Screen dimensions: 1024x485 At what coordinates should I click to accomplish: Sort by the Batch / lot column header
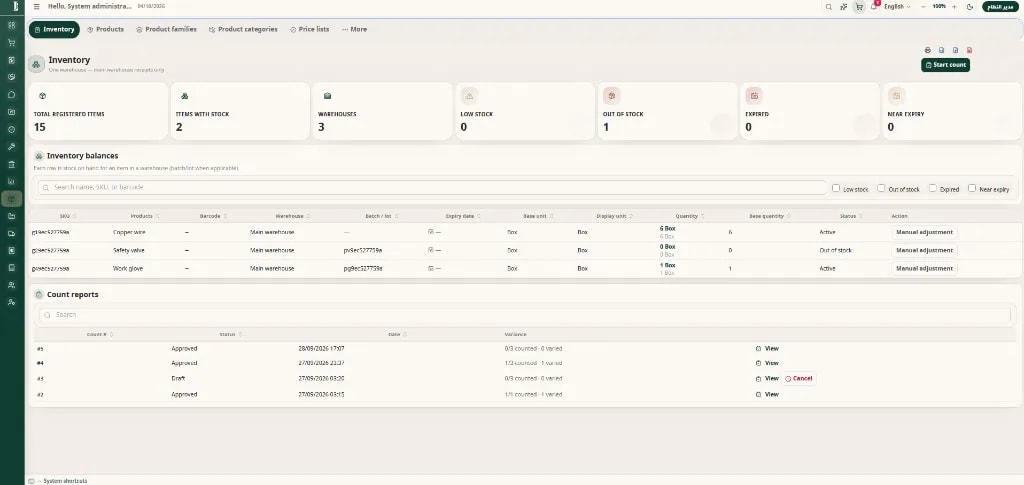point(381,216)
